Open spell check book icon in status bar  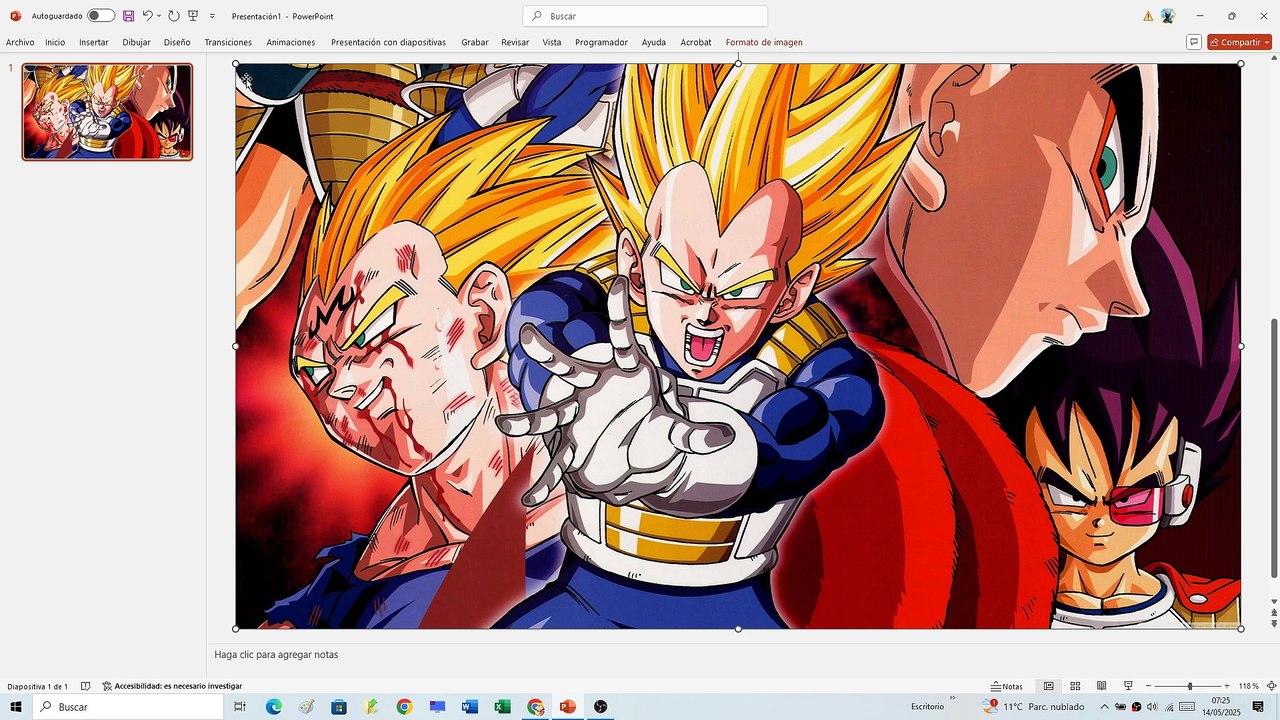coord(85,686)
